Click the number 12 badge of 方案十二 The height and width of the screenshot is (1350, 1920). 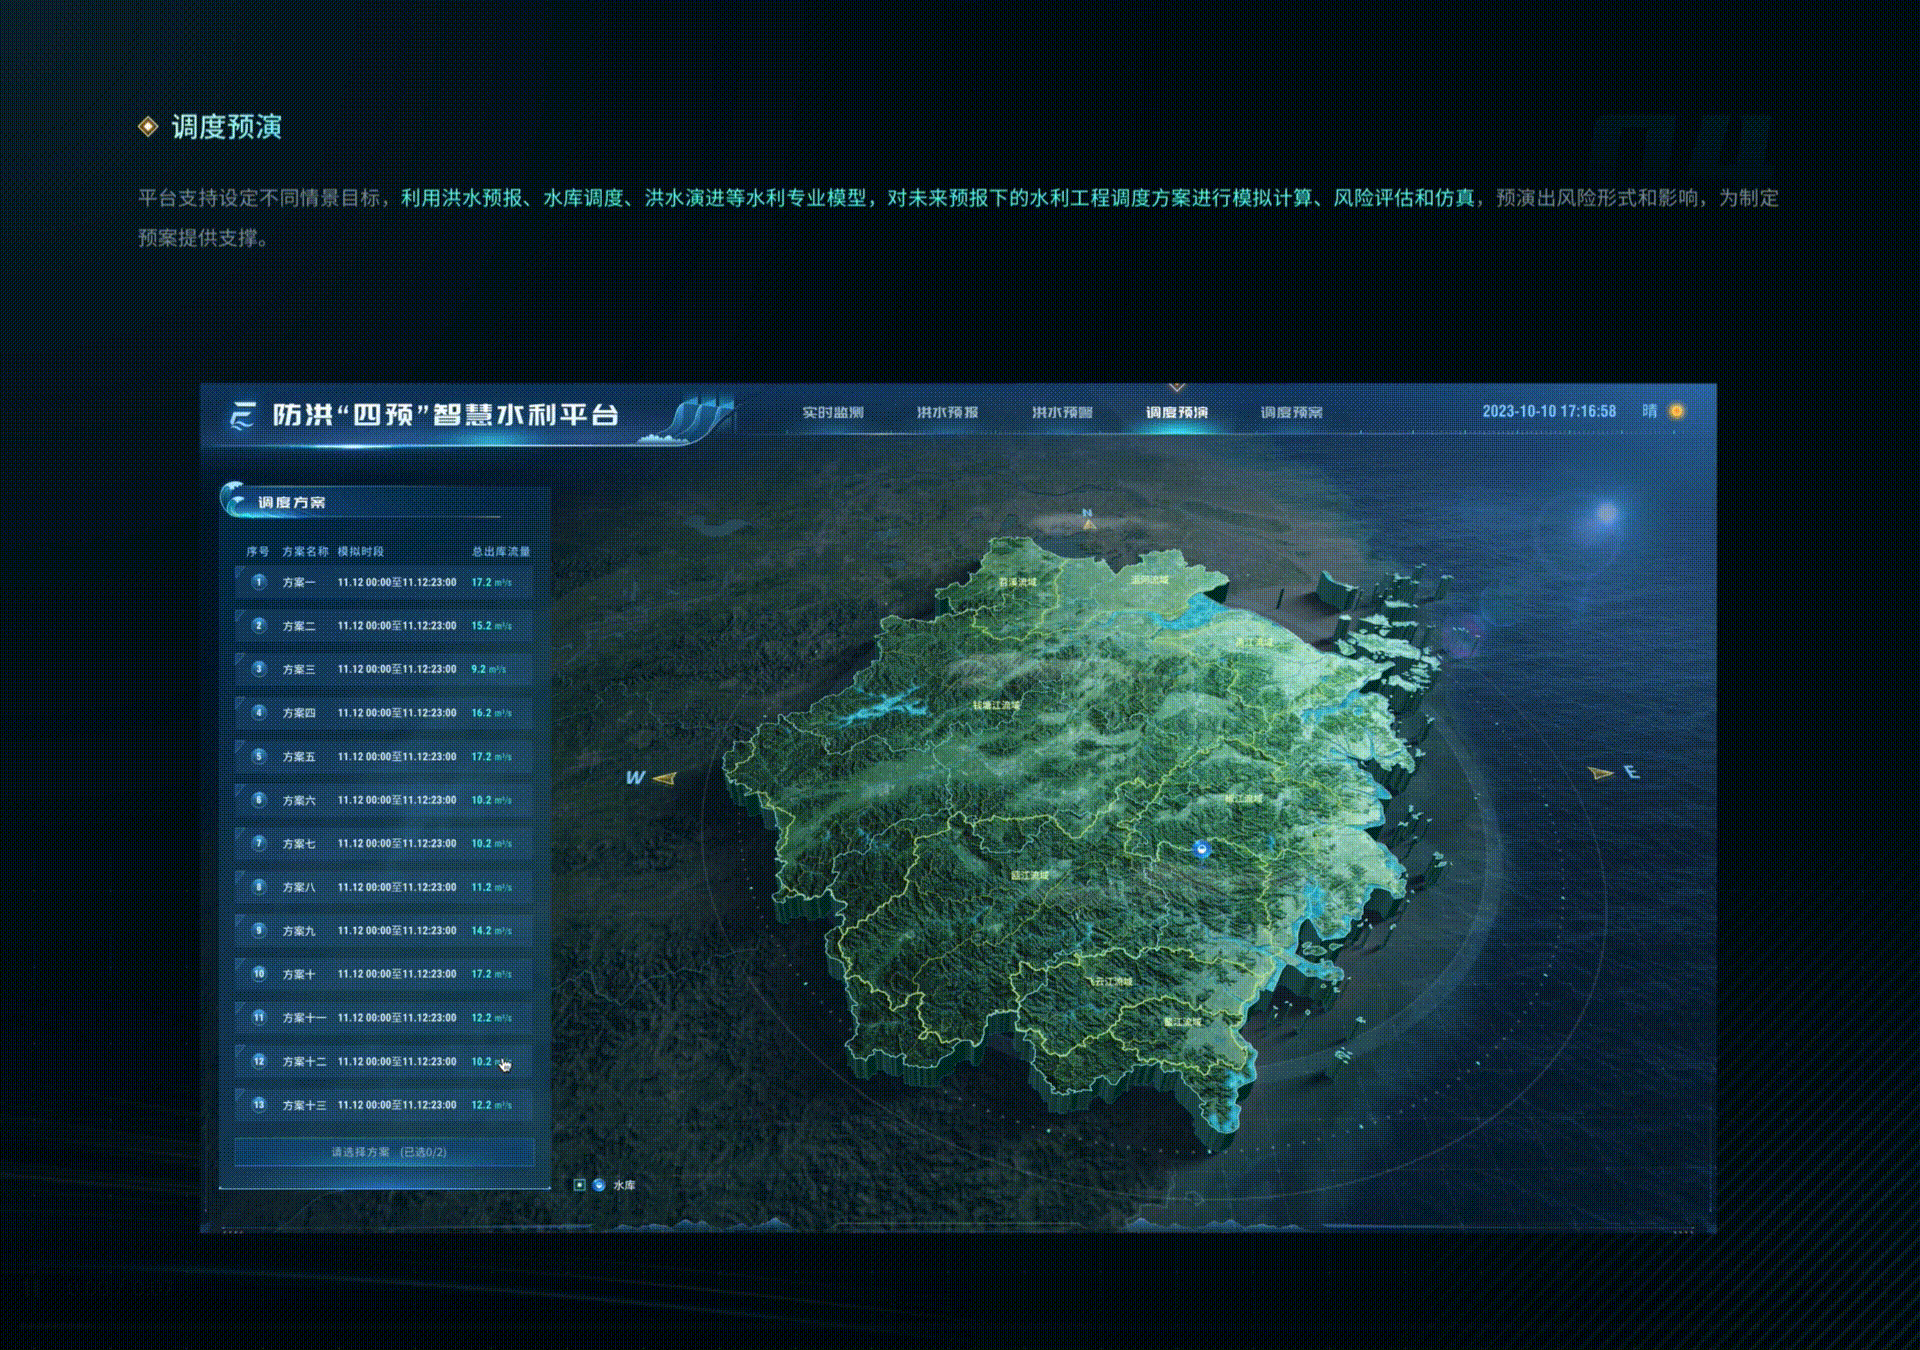click(x=259, y=1061)
